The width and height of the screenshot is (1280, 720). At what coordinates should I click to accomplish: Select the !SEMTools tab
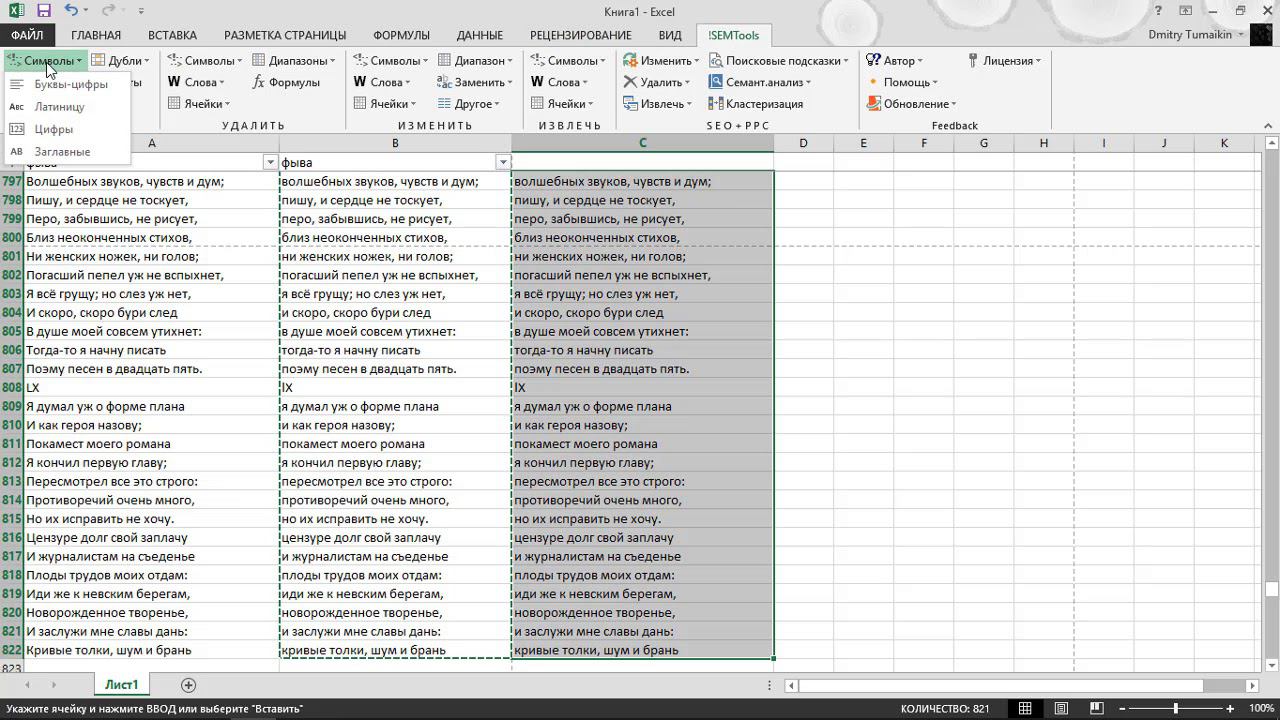[734, 35]
